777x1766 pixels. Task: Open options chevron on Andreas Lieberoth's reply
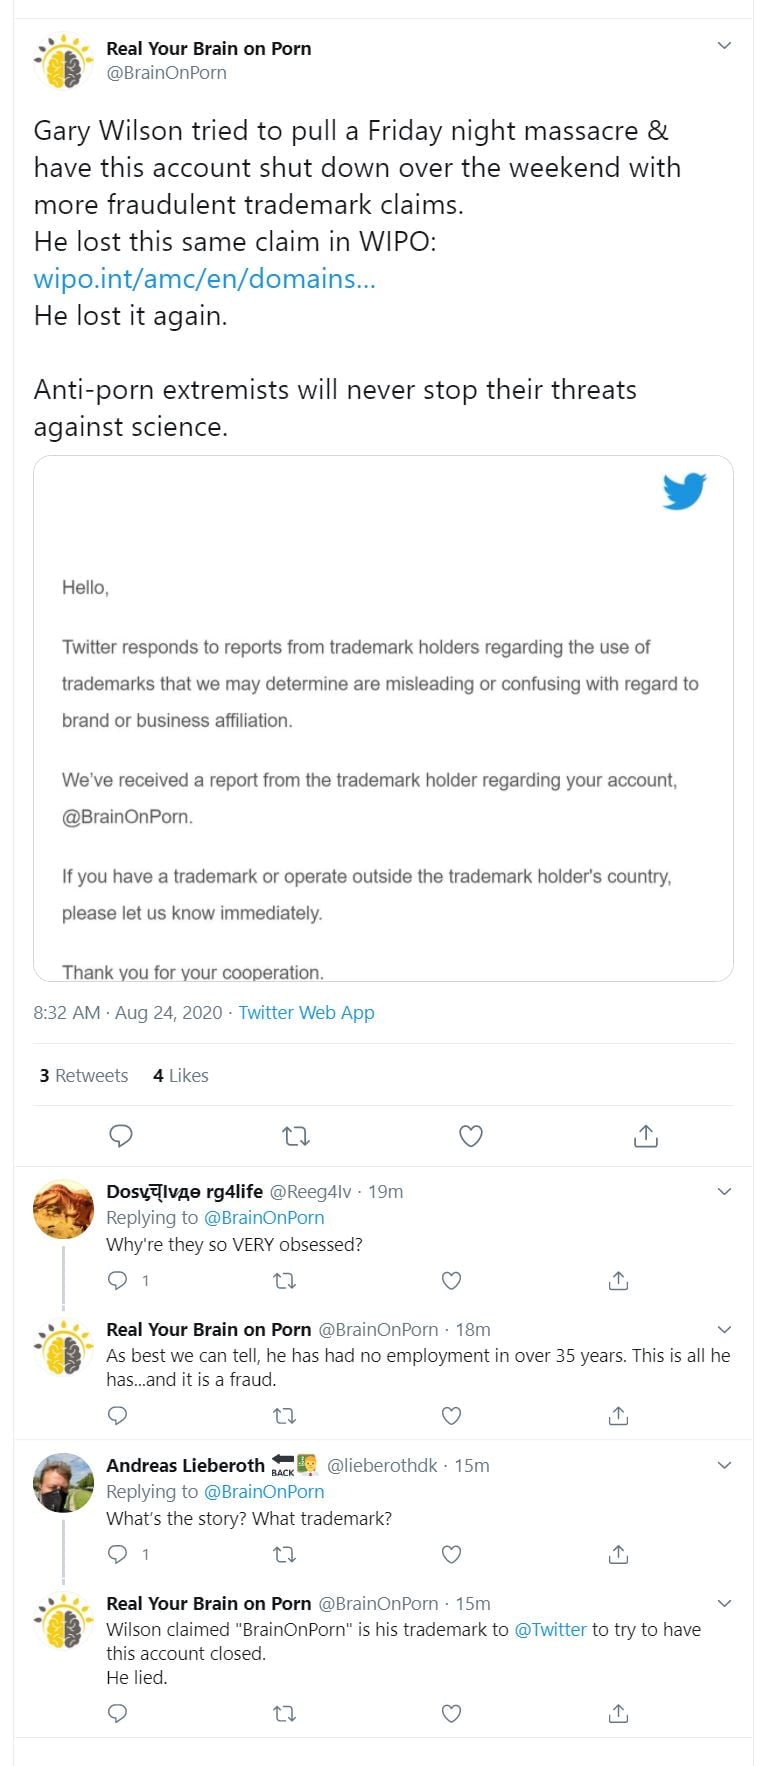[725, 1465]
